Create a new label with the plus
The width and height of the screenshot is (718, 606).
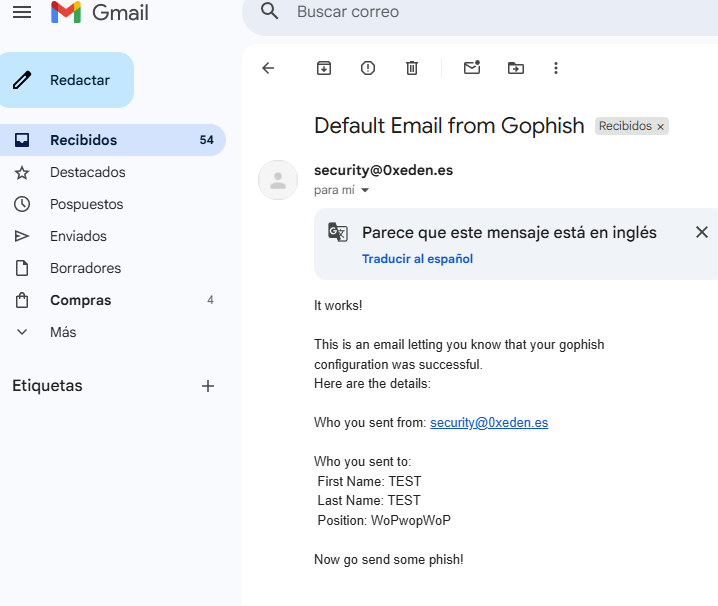[x=208, y=386]
